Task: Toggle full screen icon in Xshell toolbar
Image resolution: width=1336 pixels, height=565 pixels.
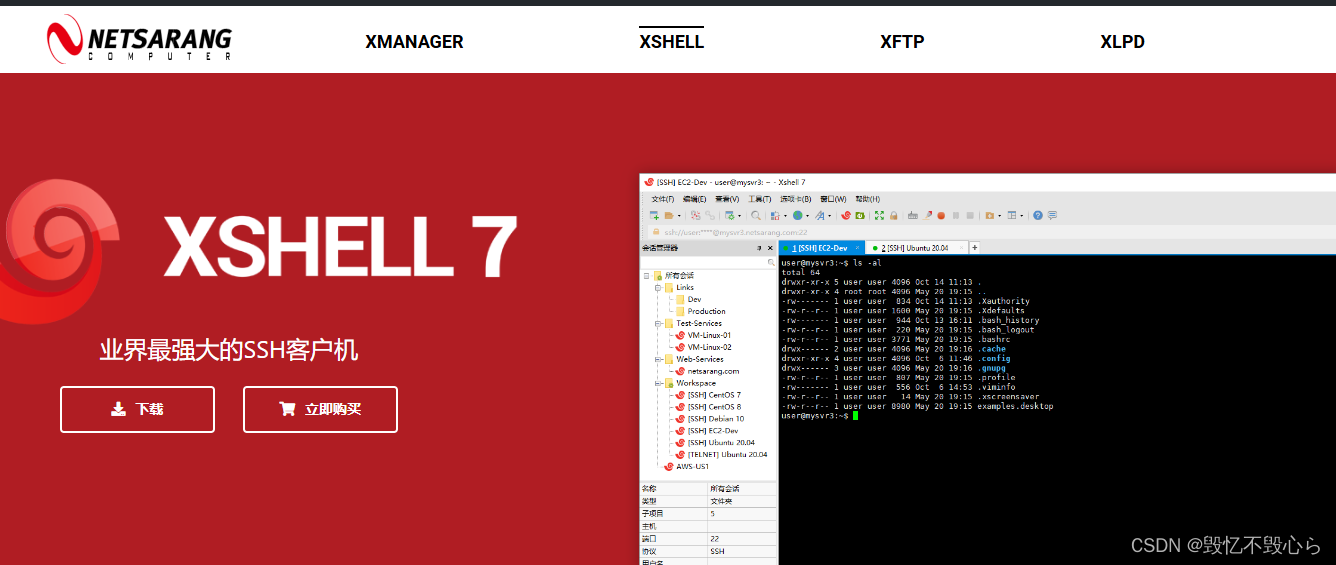Action: [879, 215]
